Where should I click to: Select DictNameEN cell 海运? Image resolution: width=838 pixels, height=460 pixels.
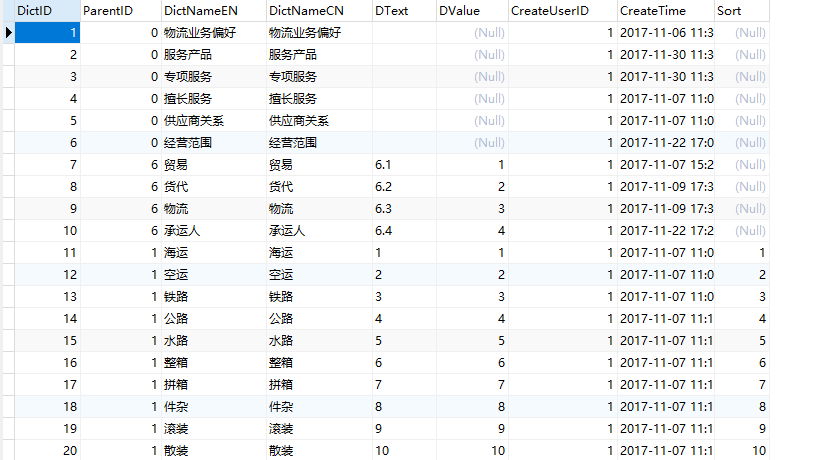pos(214,253)
